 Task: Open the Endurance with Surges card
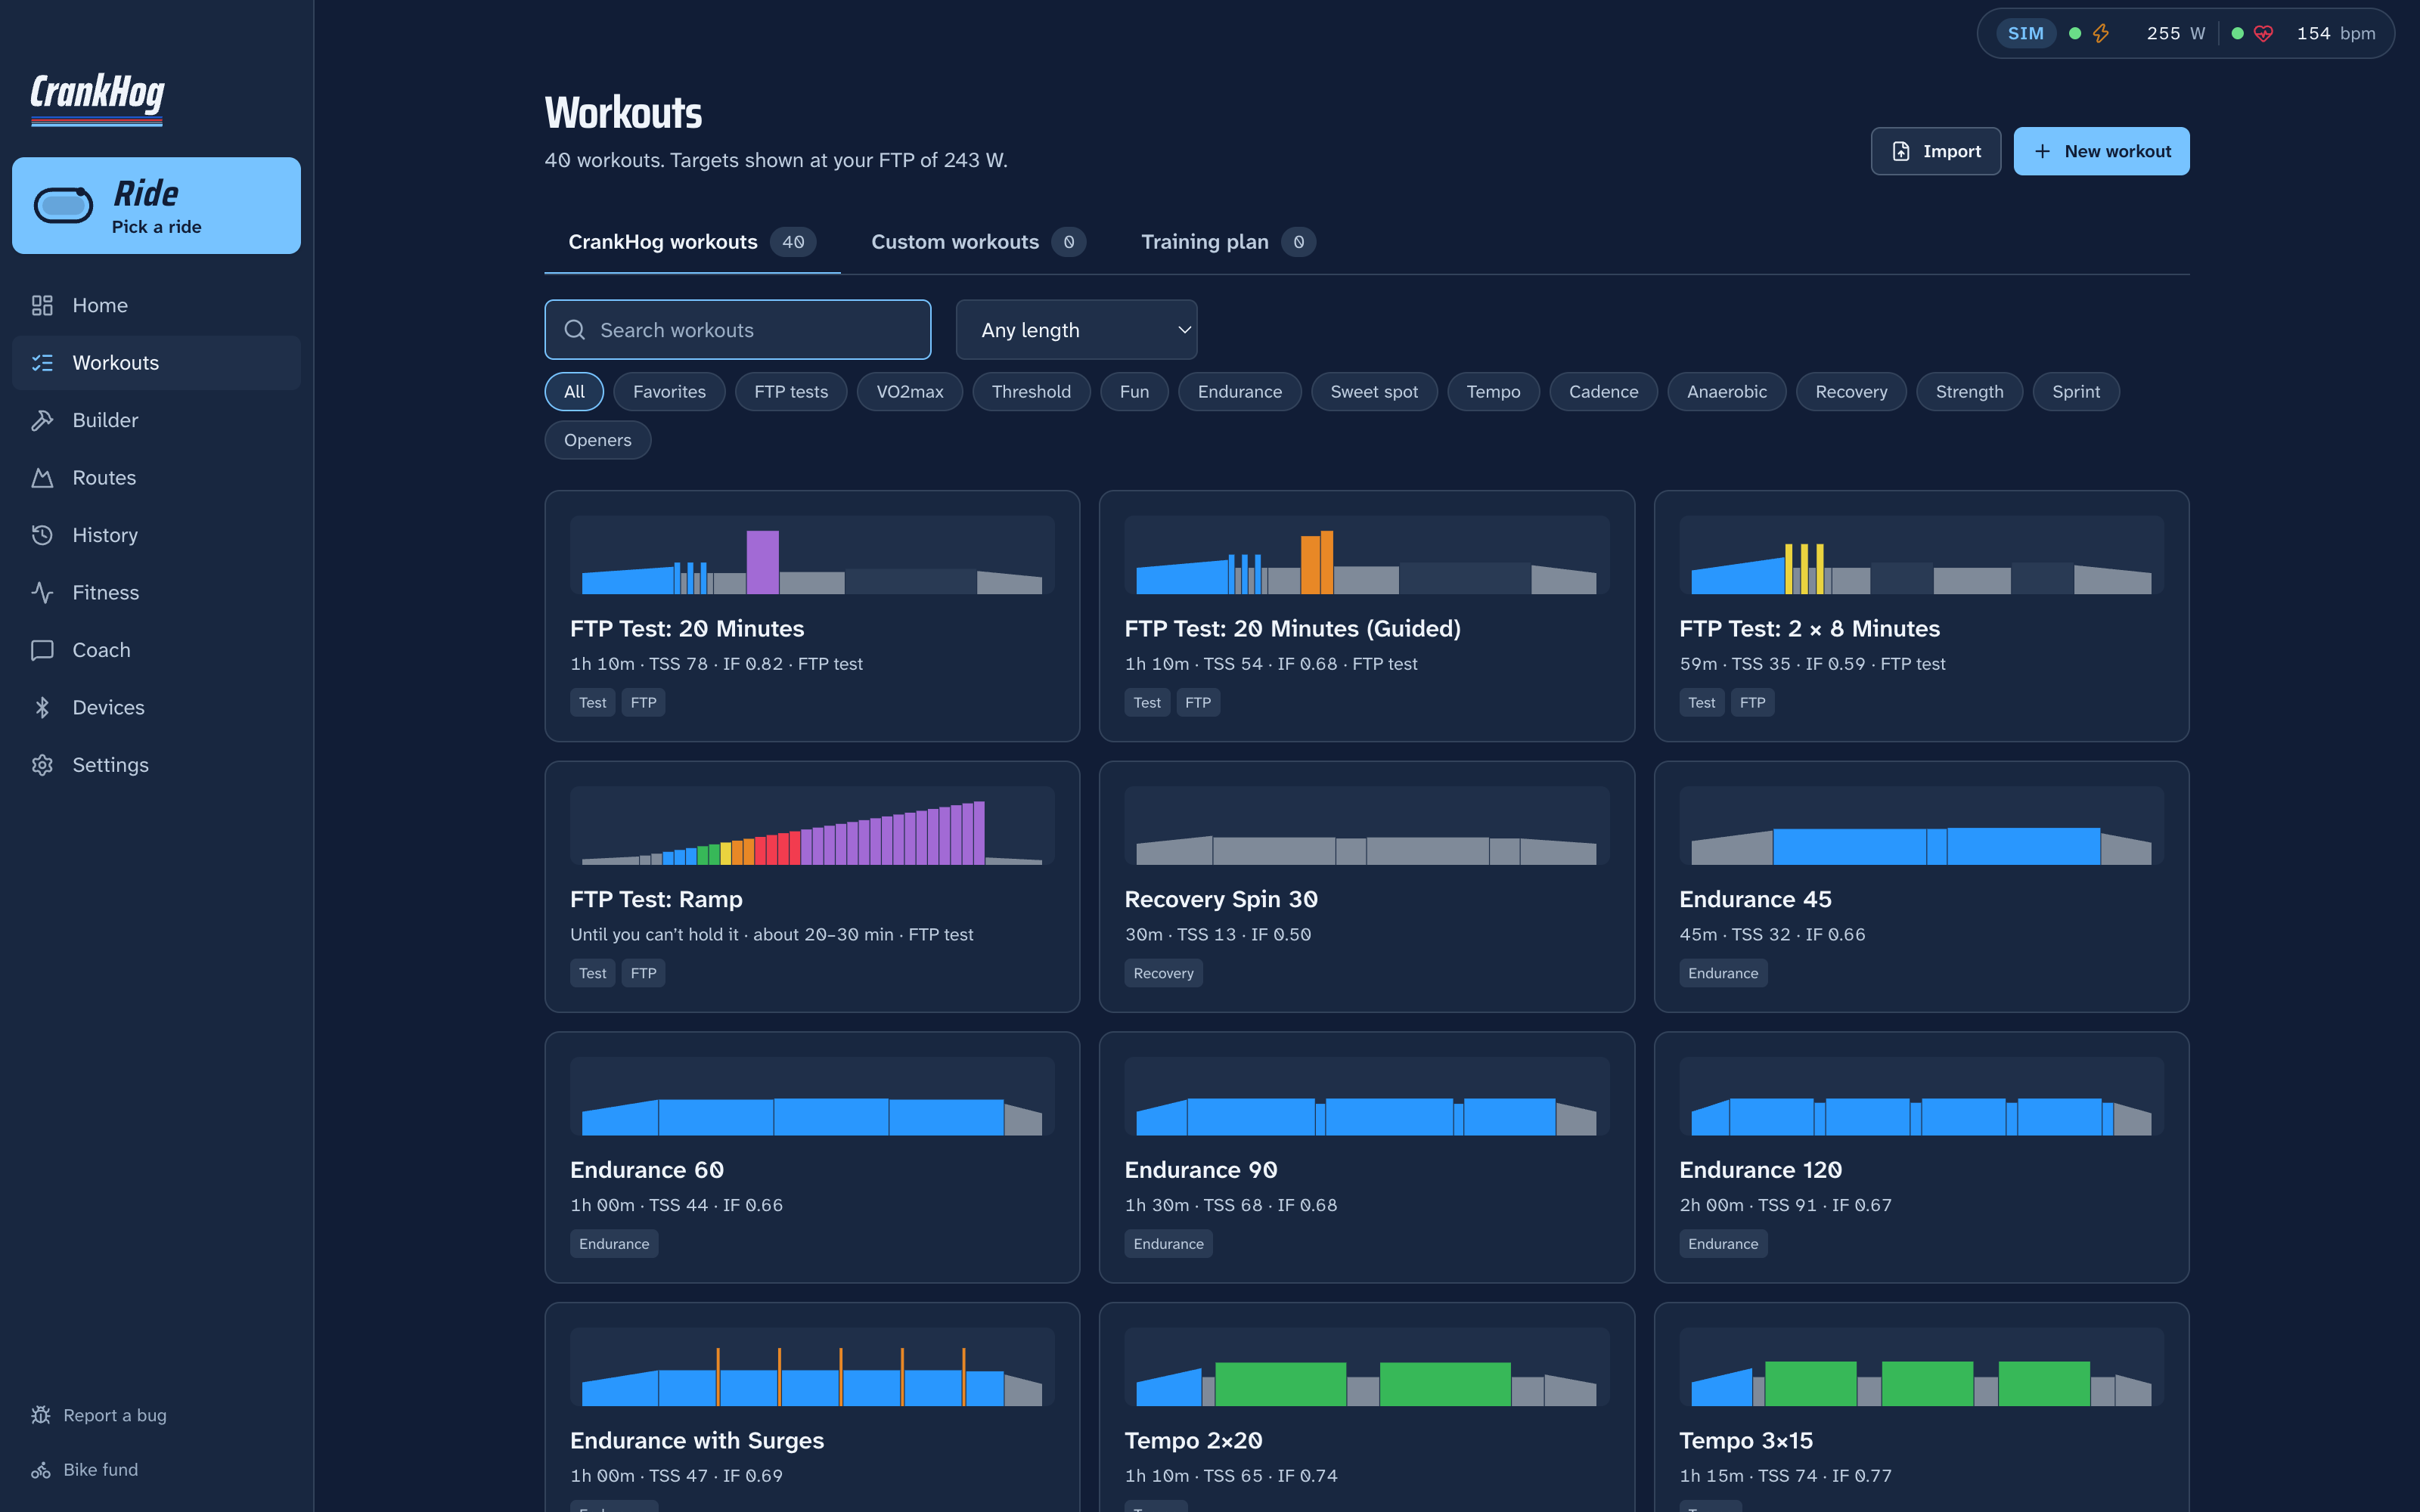pyautogui.click(x=812, y=1408)
